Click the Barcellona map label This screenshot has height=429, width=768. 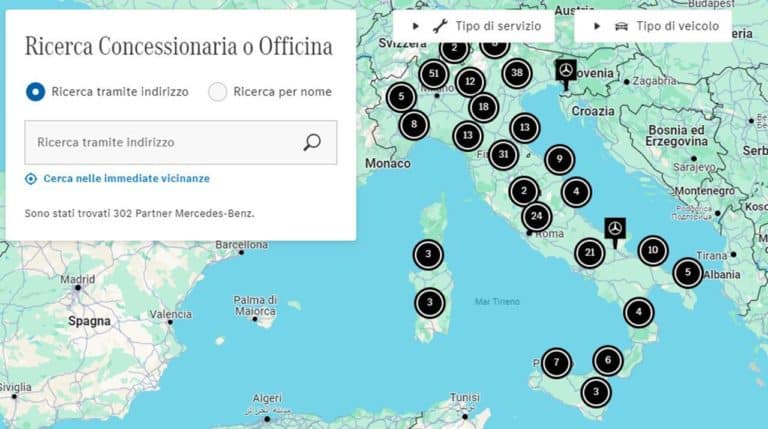coord(242,245)
